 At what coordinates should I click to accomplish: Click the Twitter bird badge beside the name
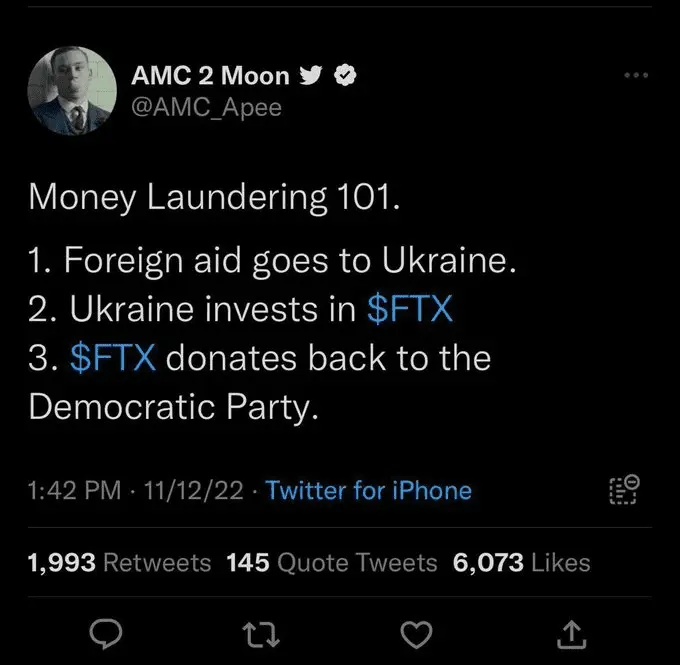pyautogui.click(x=312, y=76)
